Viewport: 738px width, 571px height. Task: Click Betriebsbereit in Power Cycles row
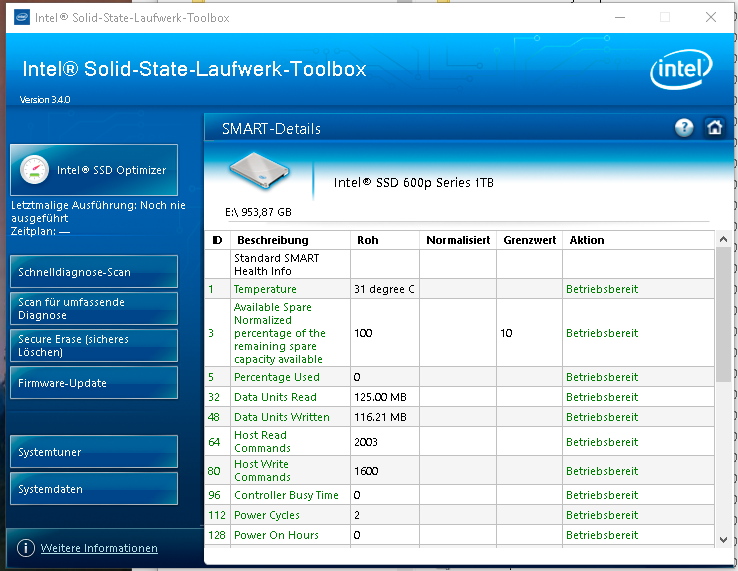[602, 515]
